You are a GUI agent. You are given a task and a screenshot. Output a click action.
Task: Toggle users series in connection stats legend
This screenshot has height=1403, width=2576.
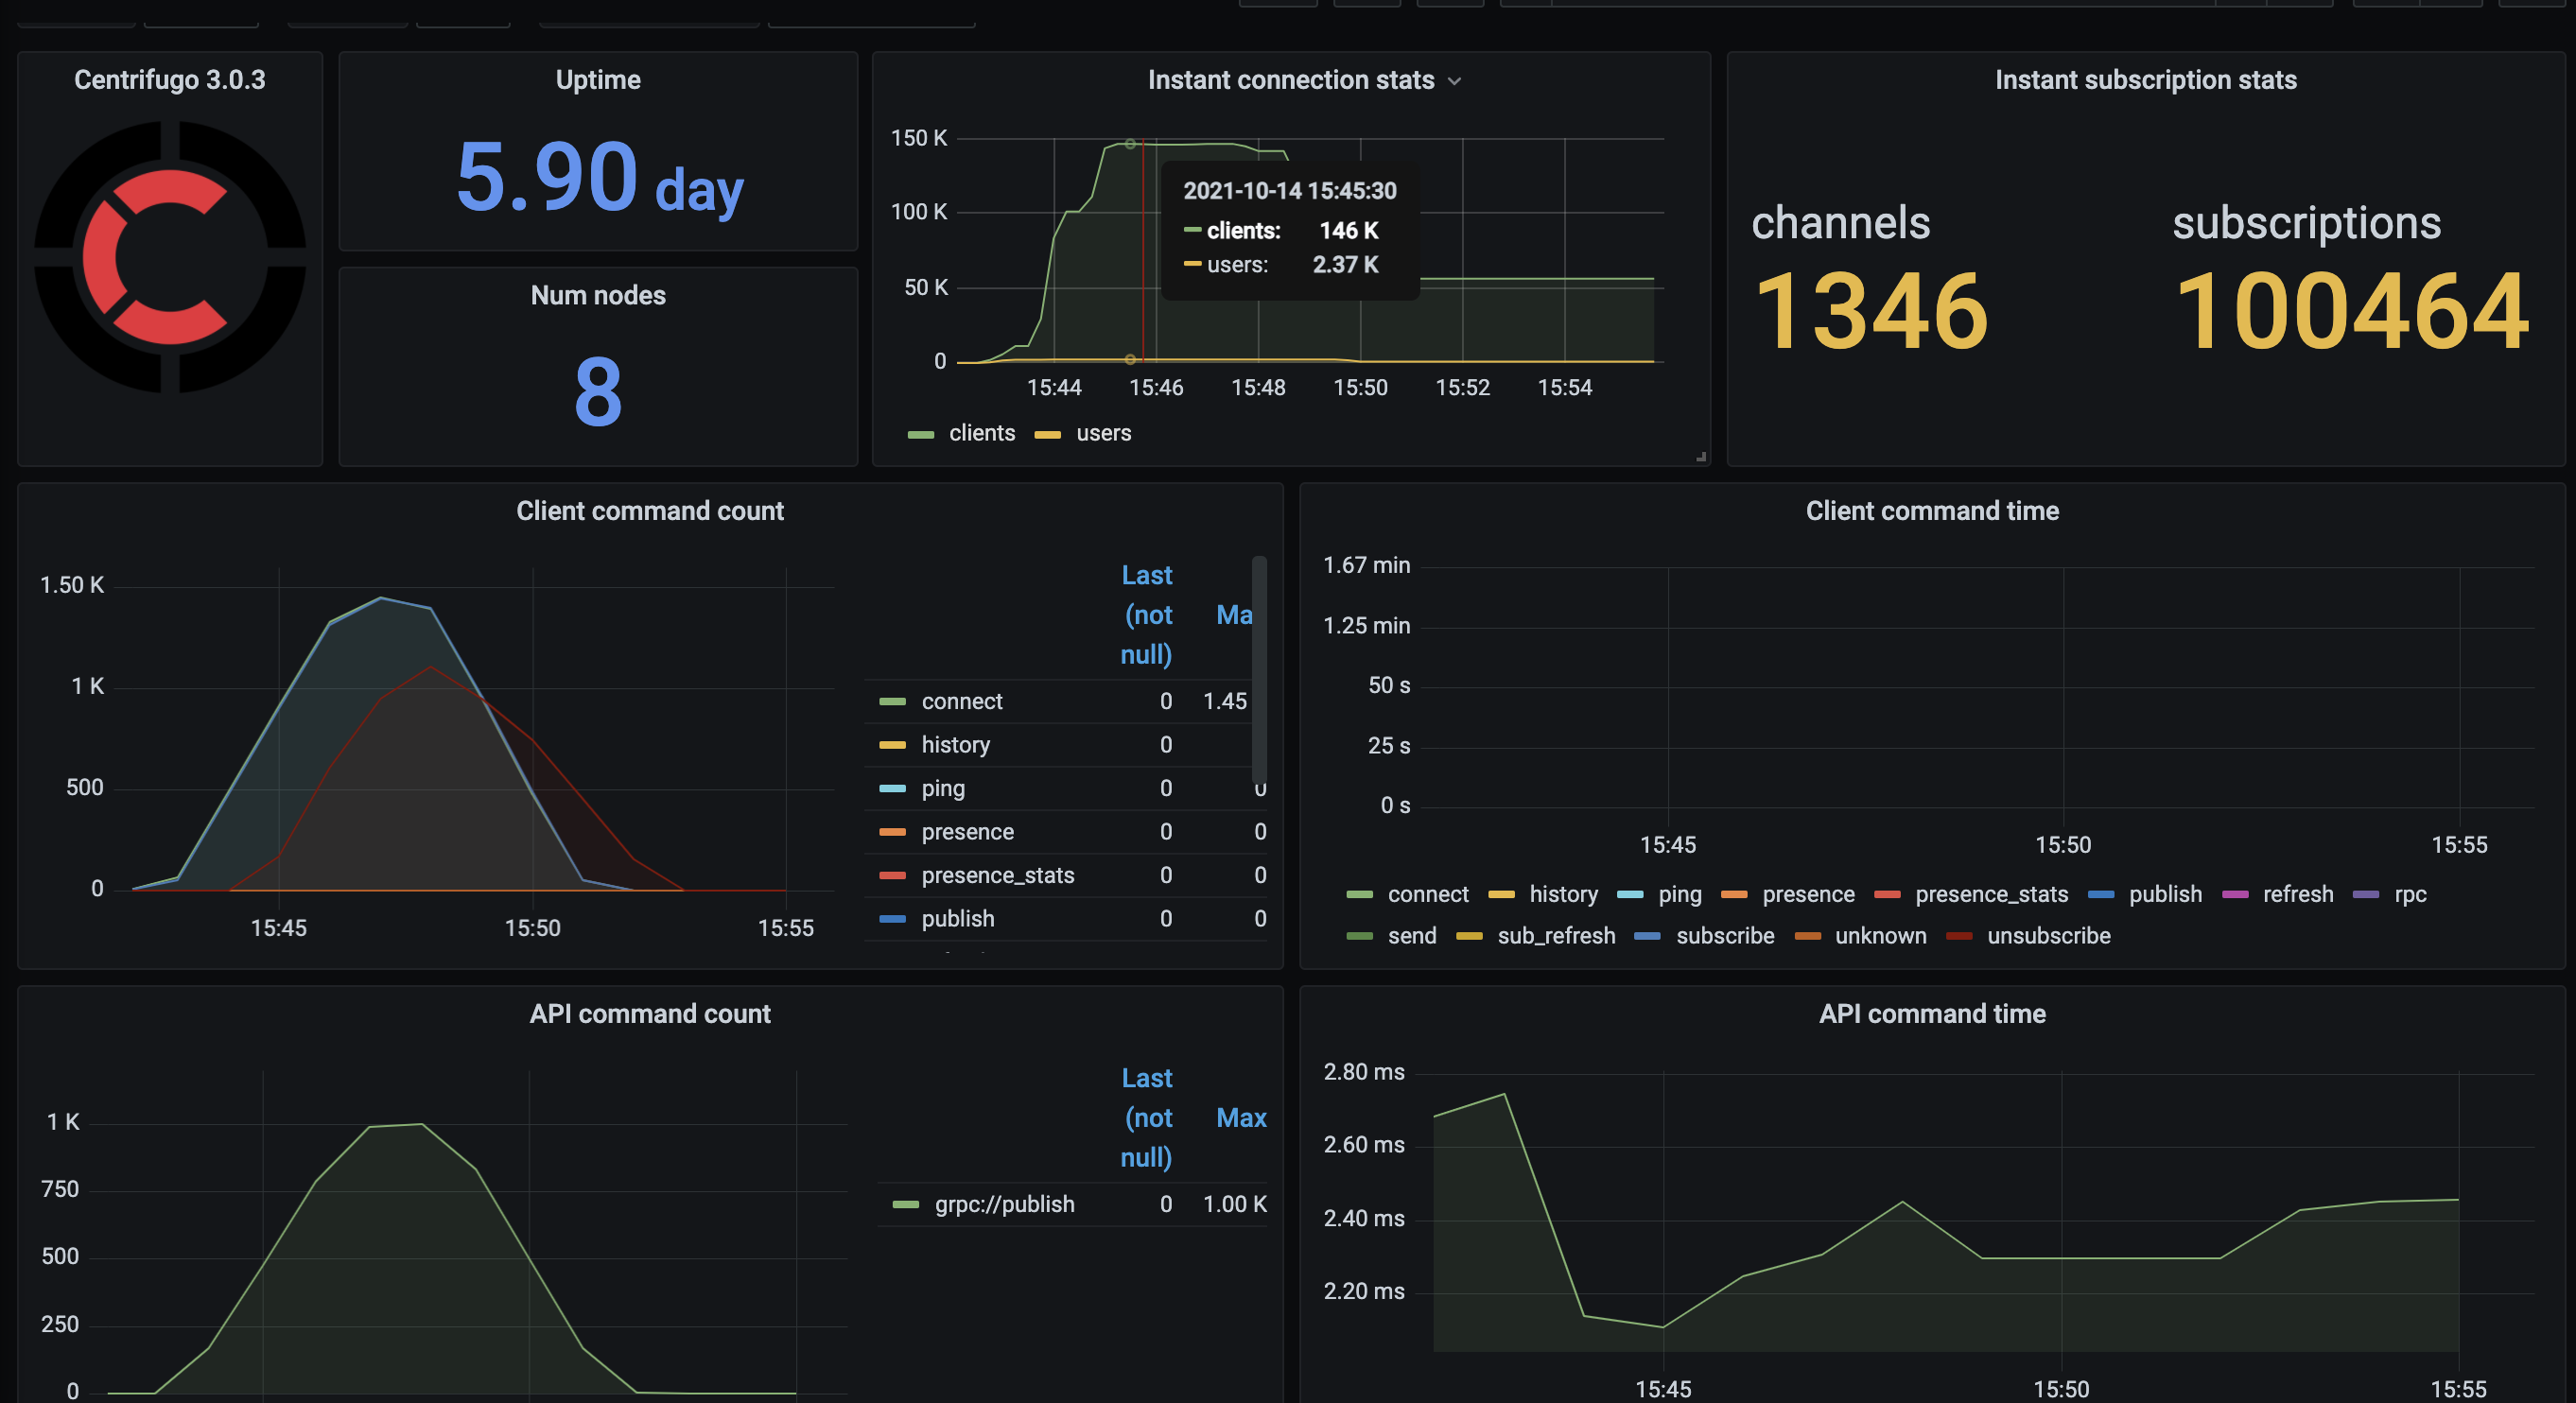click(x=1103, y=433)
